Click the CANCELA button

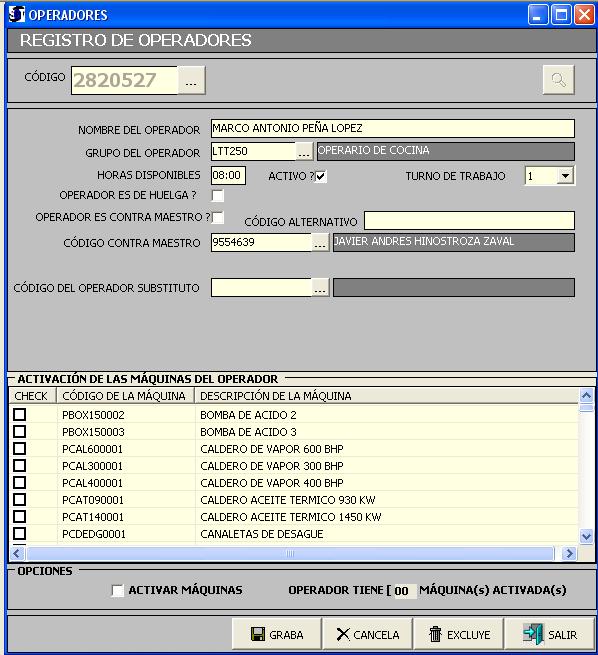coord(367,635)
